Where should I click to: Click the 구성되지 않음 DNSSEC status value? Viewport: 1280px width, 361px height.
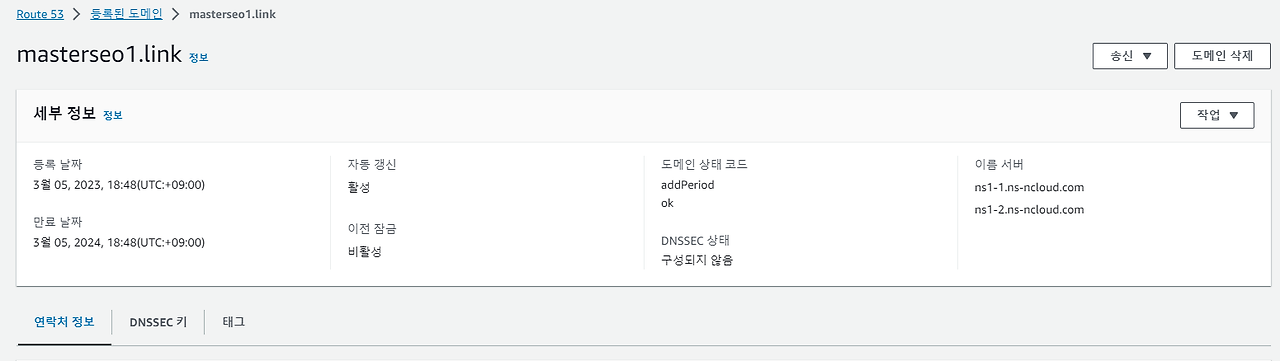coord(697,260)
